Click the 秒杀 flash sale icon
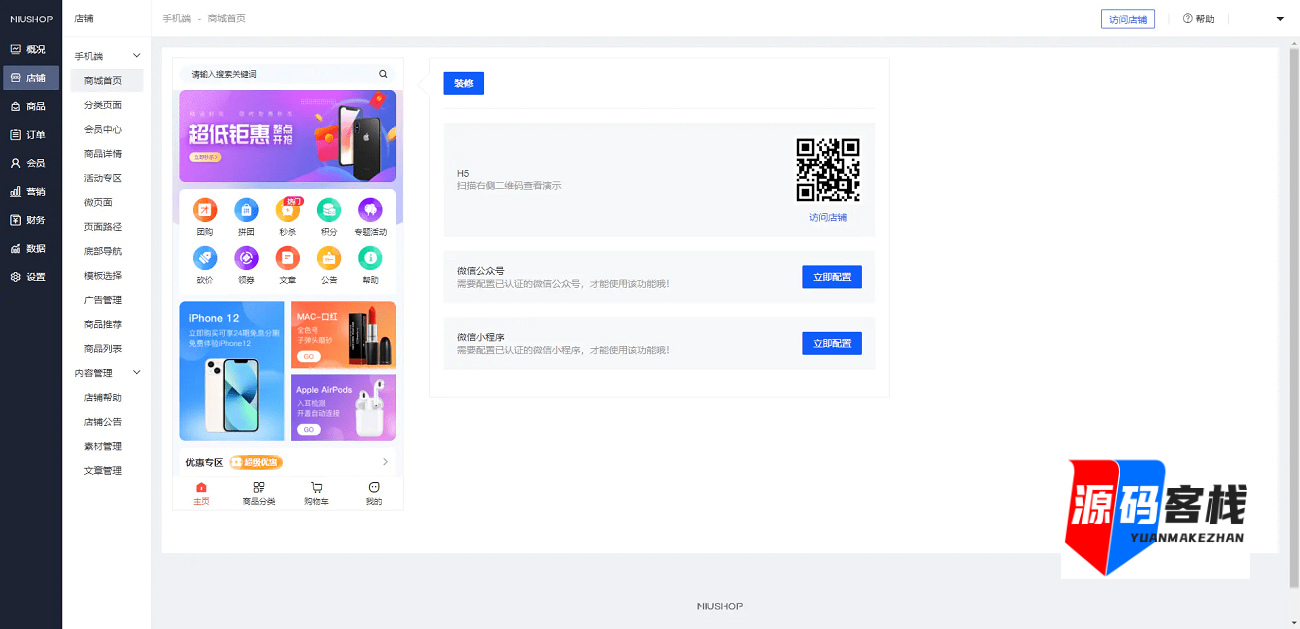Screen dimensions: 1300x629 click(288, 210)
